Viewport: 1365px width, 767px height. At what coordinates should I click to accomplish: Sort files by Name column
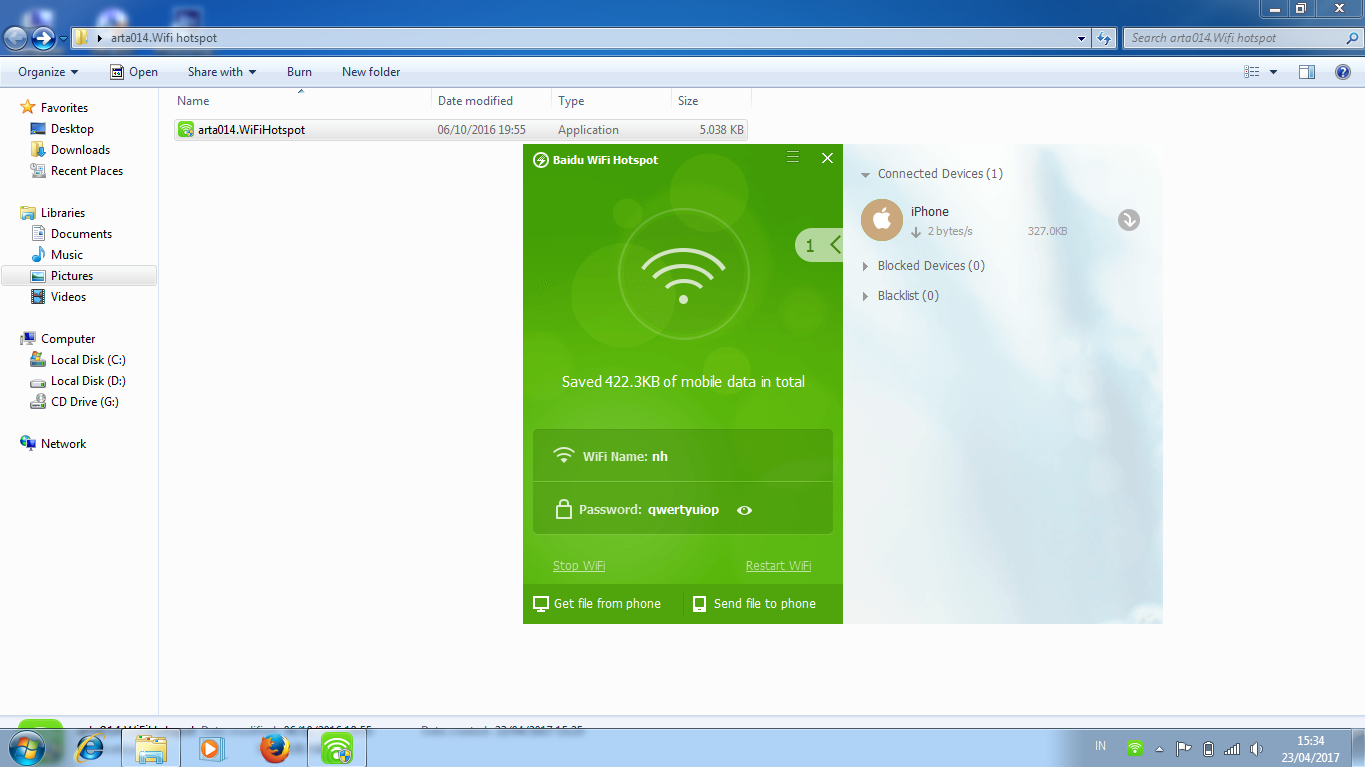303,101
